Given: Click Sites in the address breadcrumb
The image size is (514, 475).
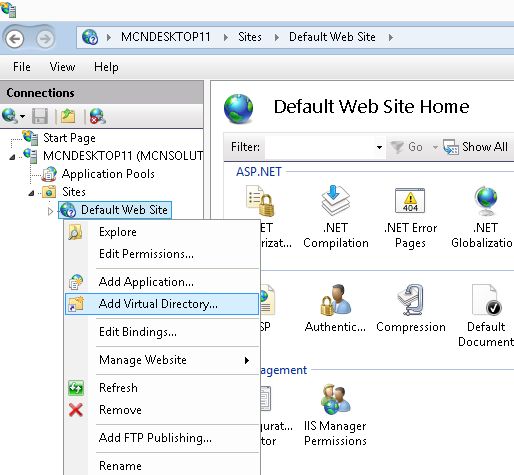Looking at the screenshot, I should [250, 37].
